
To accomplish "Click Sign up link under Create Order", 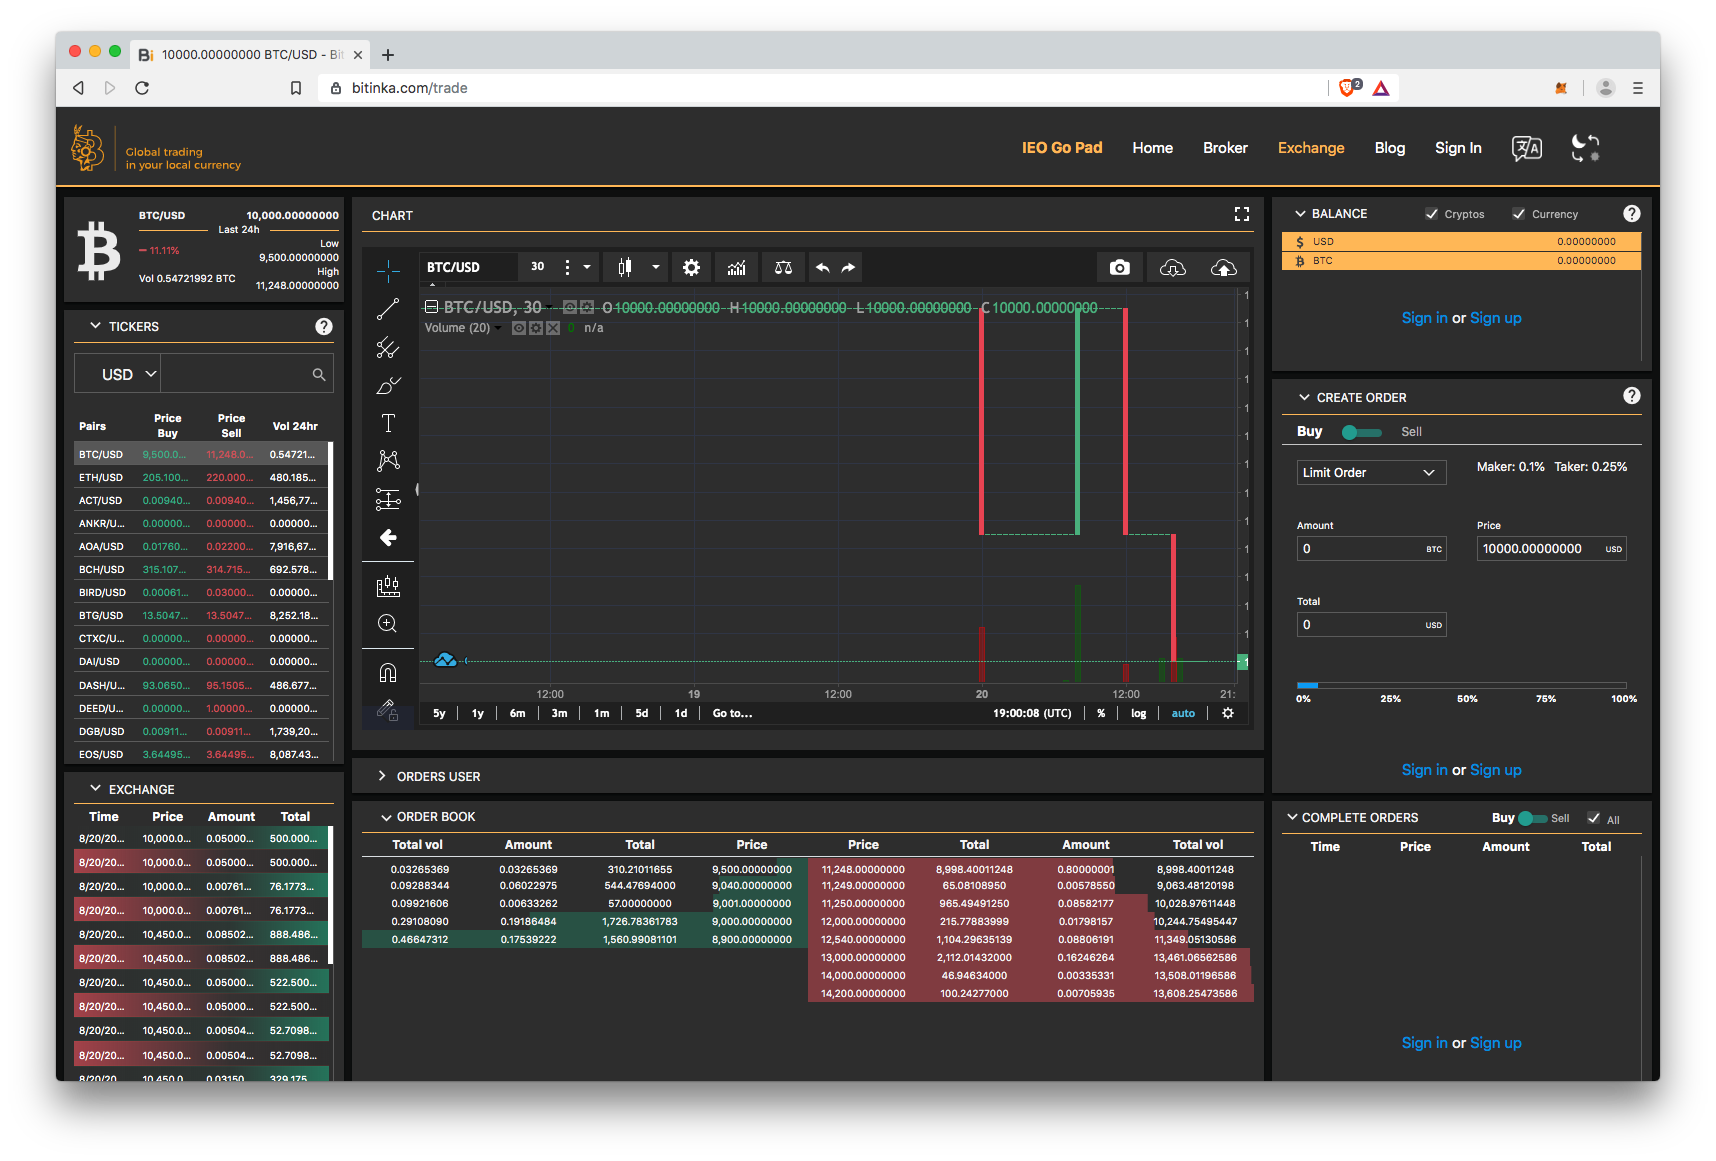I will click(x=1496, y=770).
